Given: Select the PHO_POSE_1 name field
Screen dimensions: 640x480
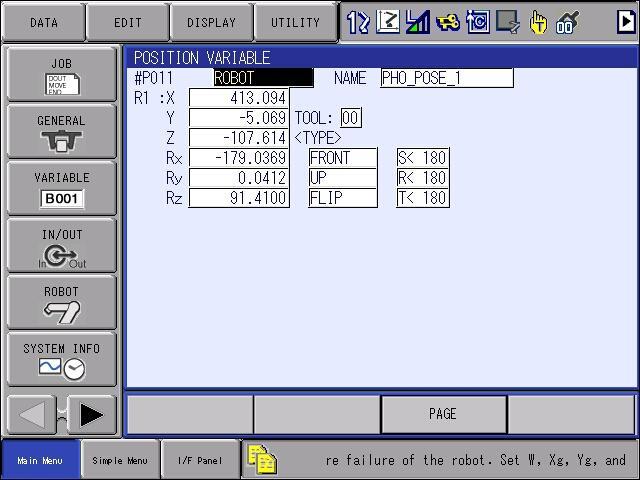Looking at the screenshot, I should pos(447,78).
